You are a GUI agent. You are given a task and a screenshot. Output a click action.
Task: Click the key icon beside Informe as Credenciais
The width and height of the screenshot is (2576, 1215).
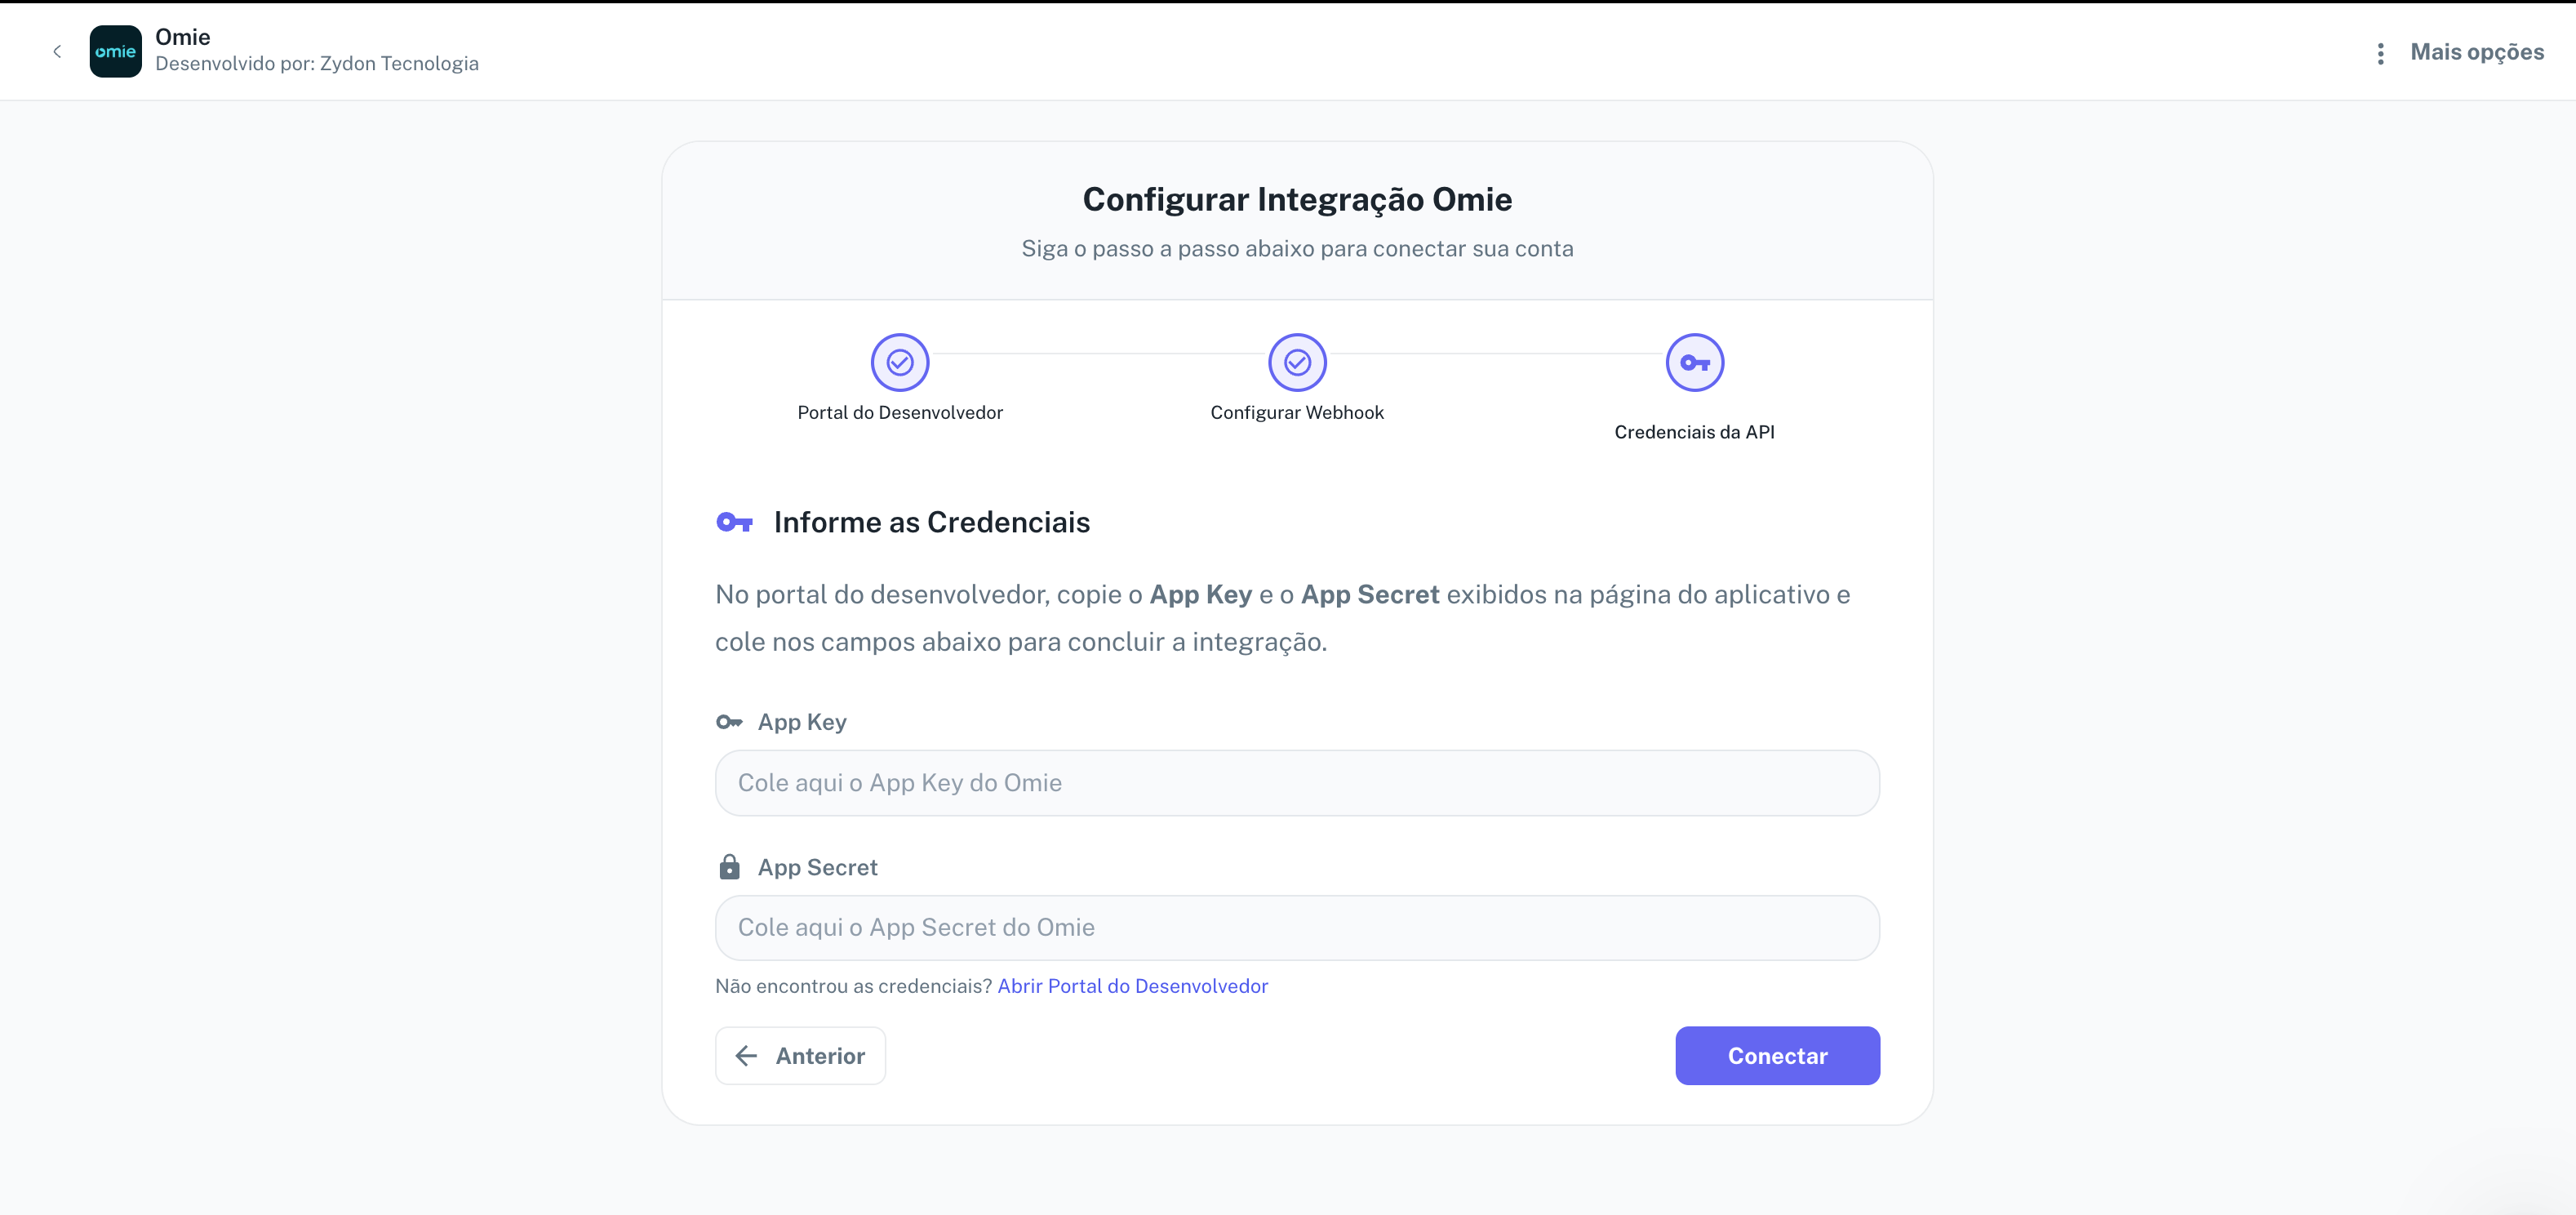pyautogui.click(x=734, y=522)
